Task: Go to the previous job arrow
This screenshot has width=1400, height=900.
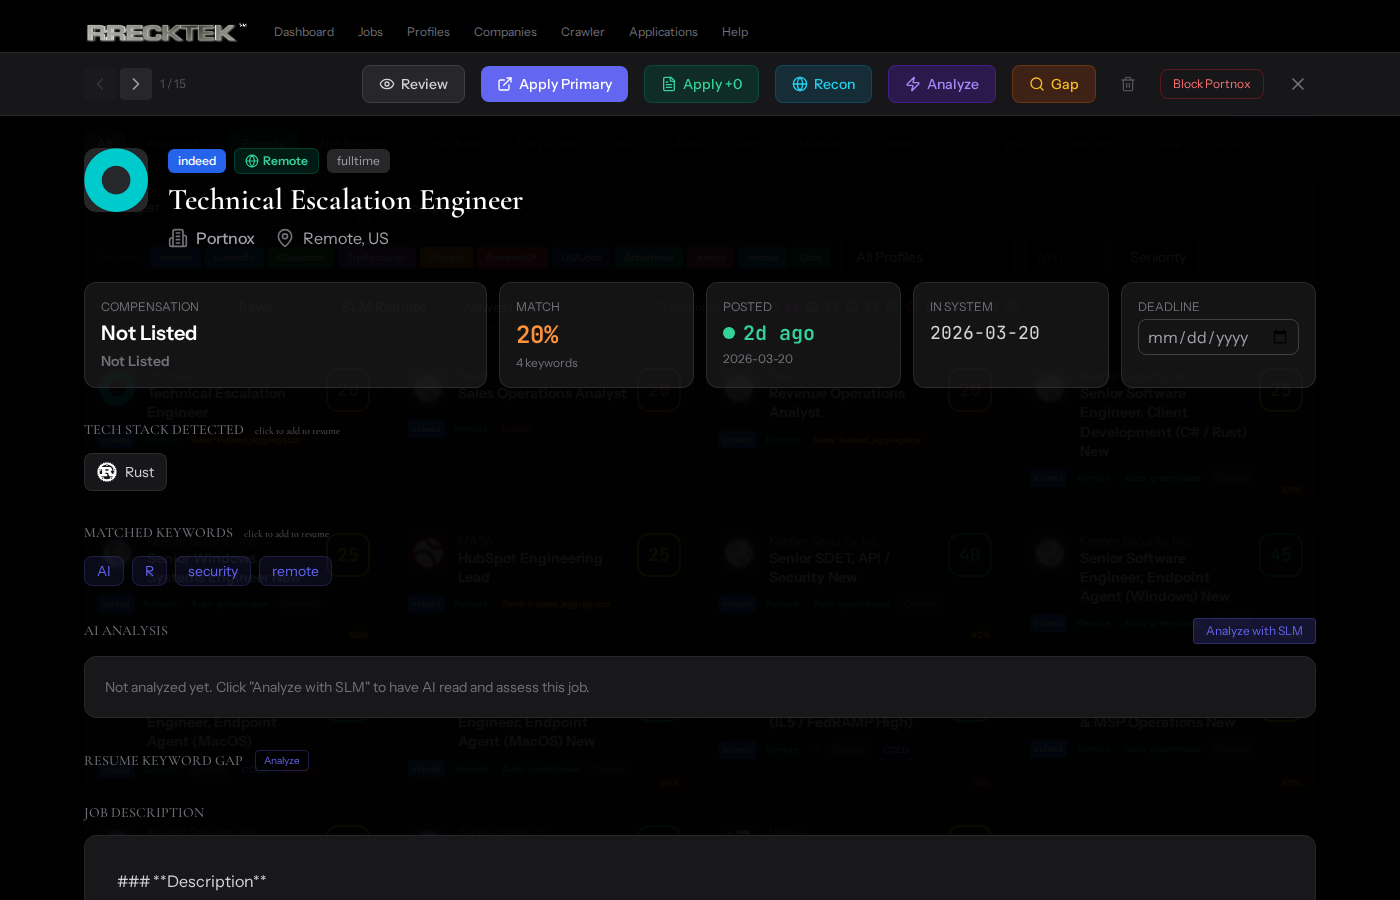Action: click(x=100, y=84)
